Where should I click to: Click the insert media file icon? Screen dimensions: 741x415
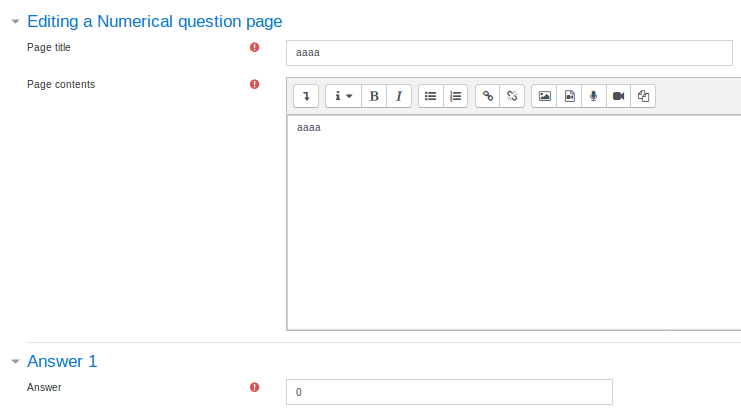point(569,96)
